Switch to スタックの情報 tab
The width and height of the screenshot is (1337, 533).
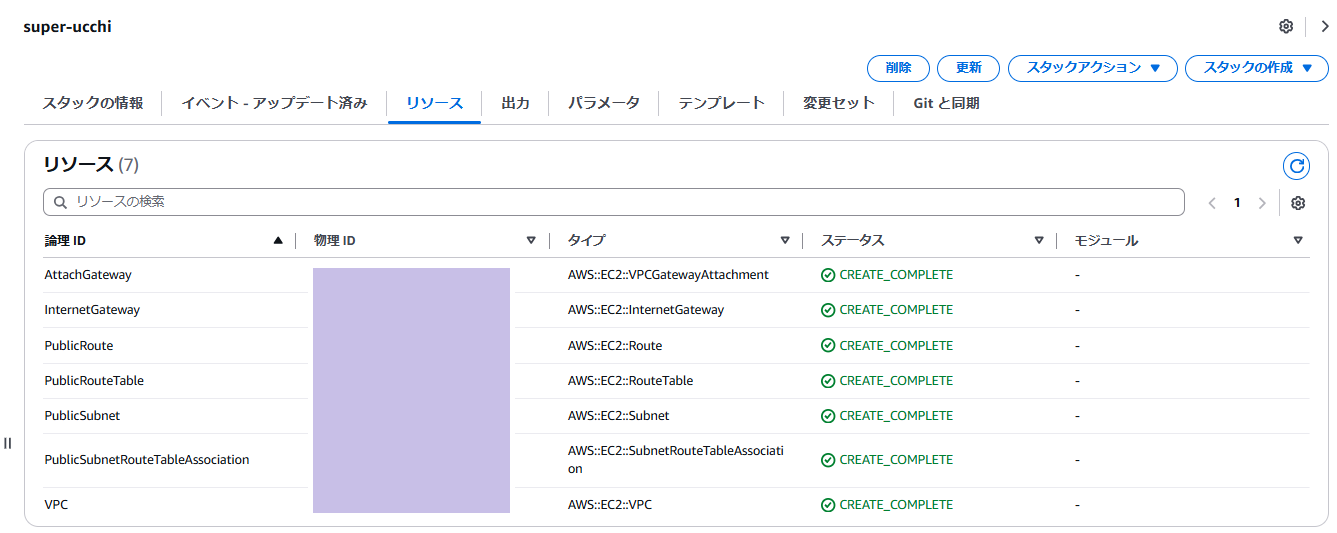92,103
